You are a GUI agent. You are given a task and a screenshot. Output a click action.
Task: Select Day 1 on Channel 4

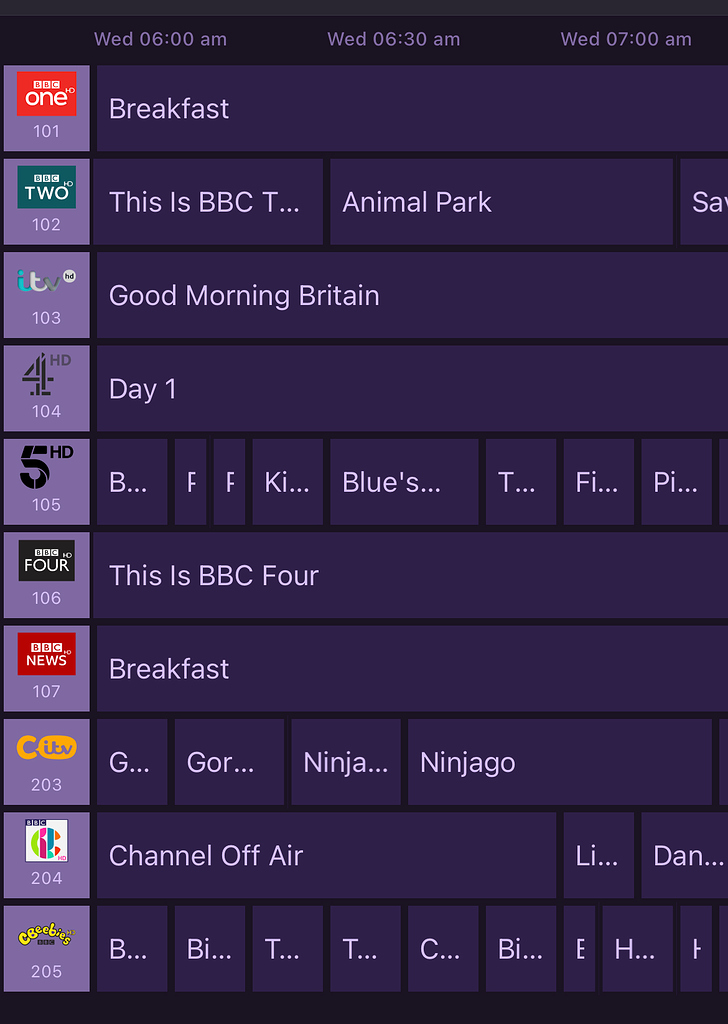[412, 389]
